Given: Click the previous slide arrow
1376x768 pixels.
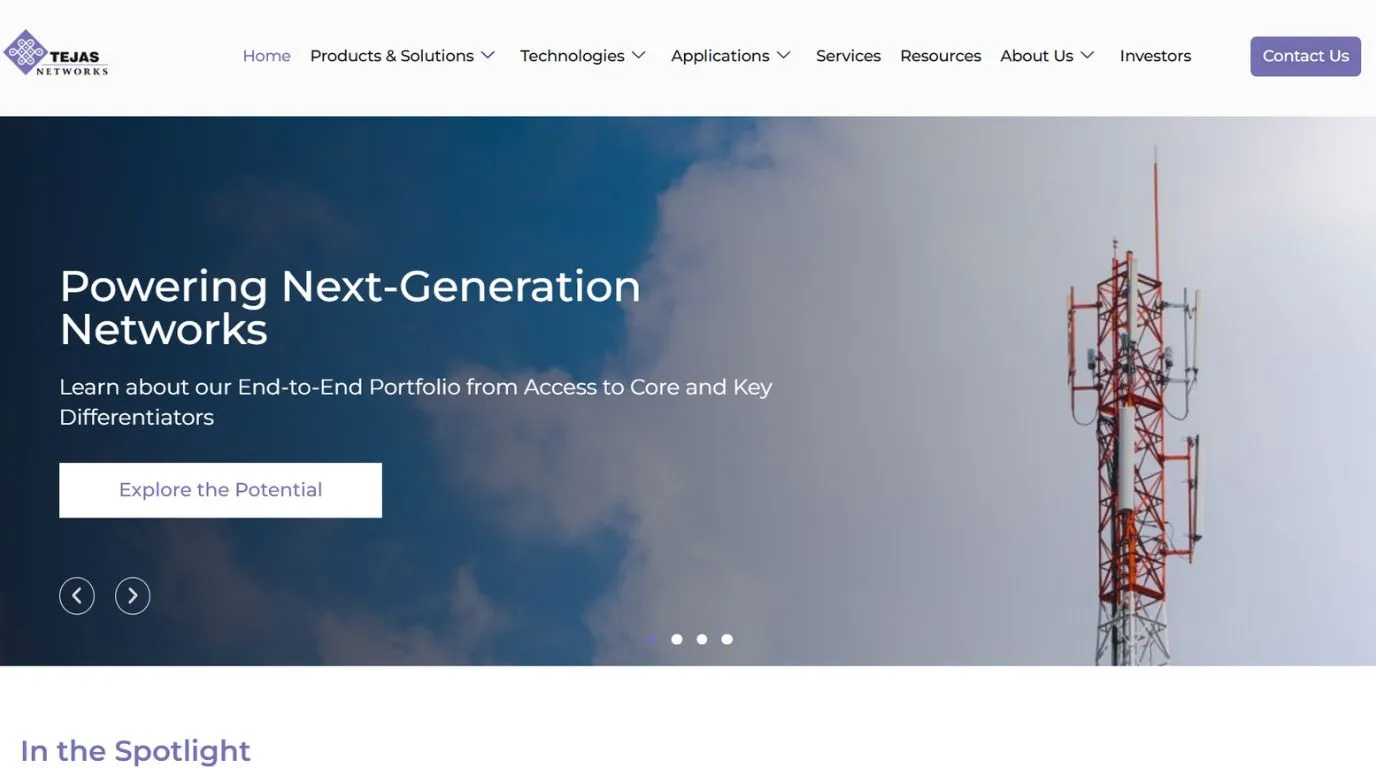Looking at the screenshot, I should [x=76, y=594].
